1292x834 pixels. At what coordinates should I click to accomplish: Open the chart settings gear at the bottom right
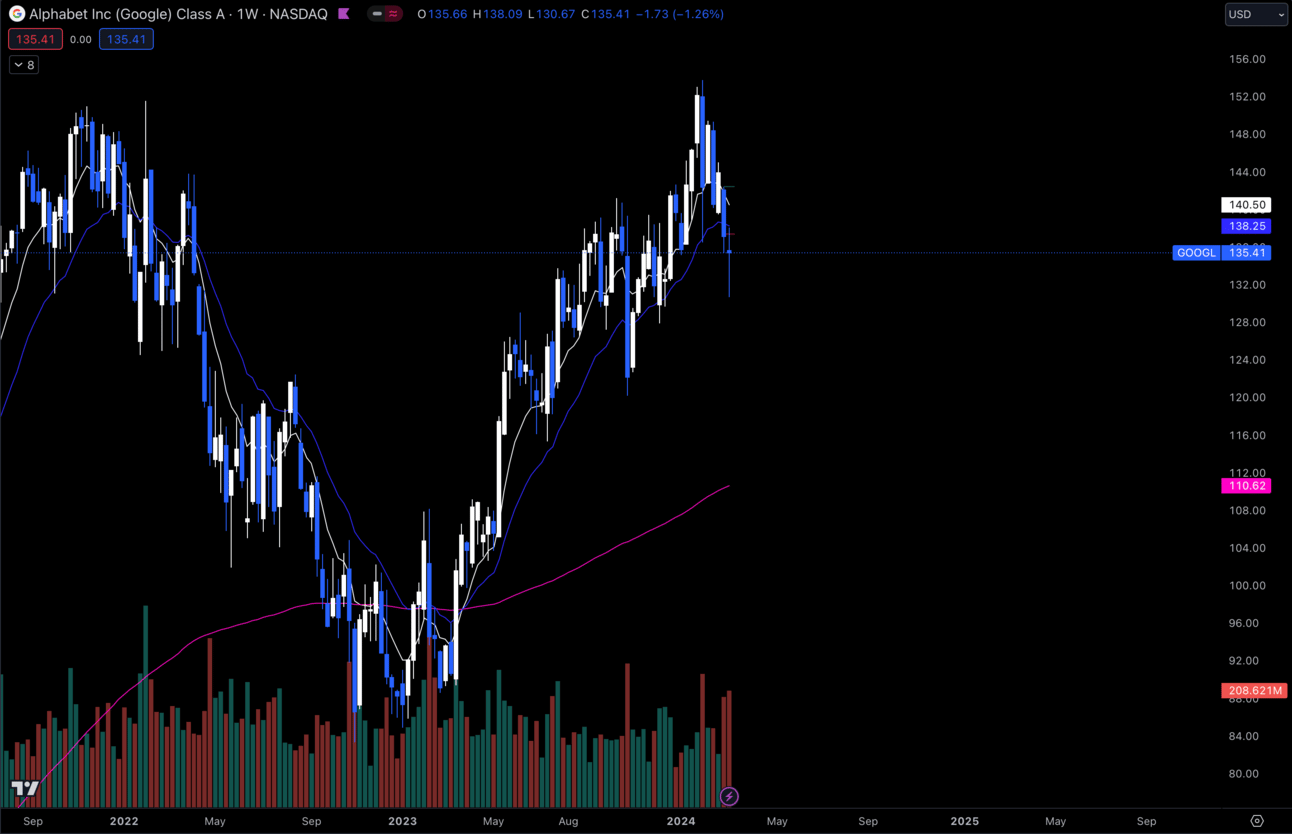tap(1257, 821)
